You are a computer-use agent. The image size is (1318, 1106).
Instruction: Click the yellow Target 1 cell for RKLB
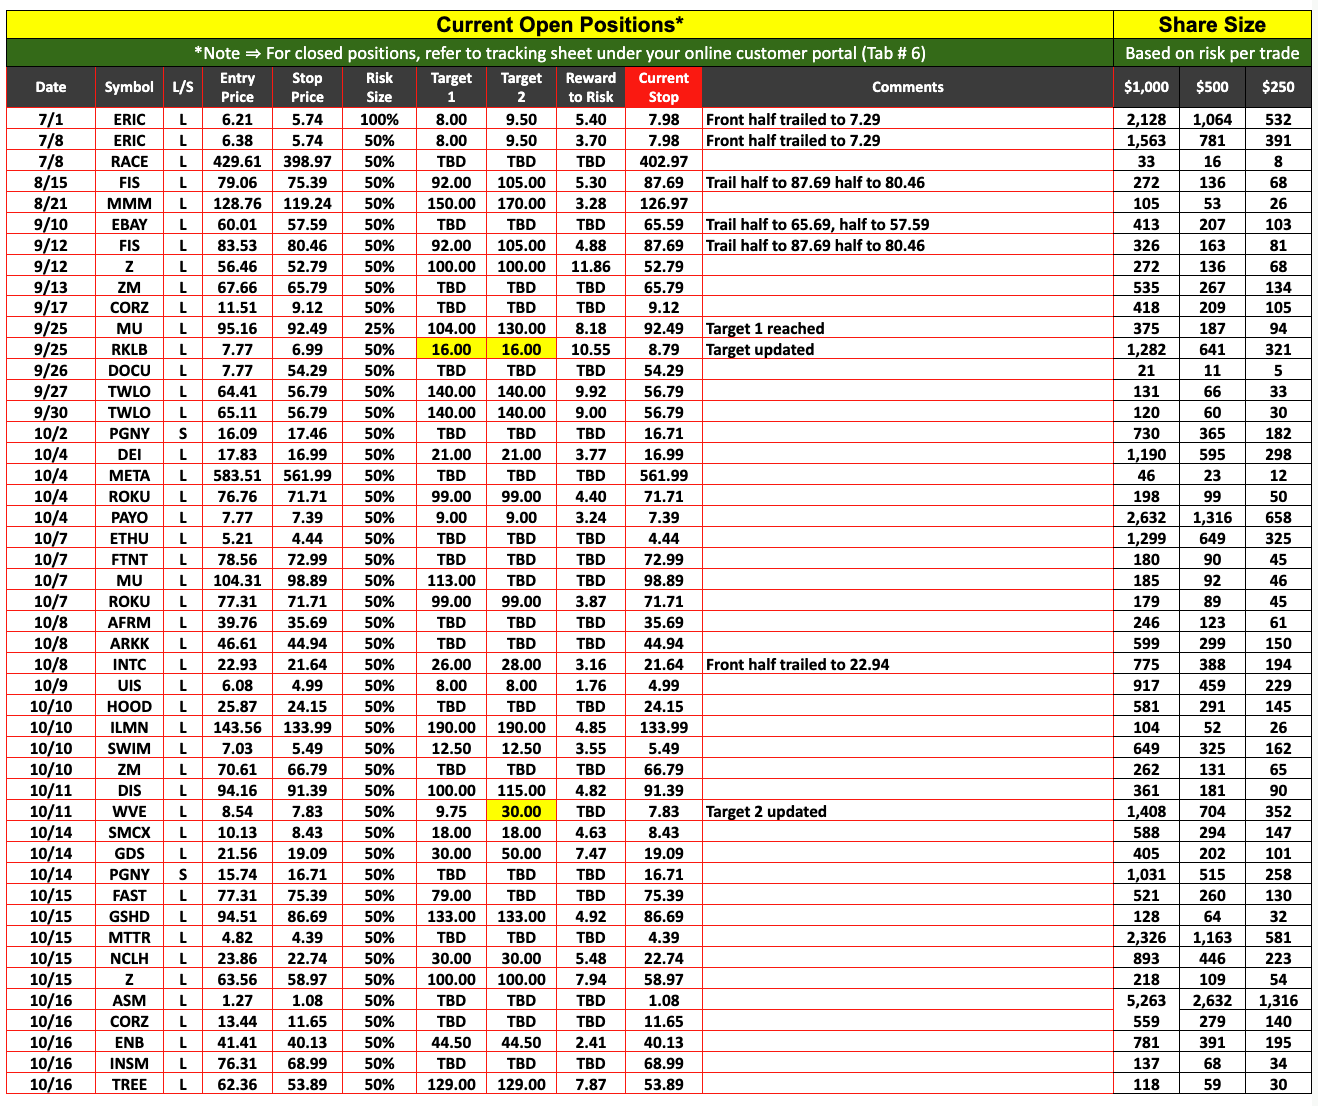451,350
